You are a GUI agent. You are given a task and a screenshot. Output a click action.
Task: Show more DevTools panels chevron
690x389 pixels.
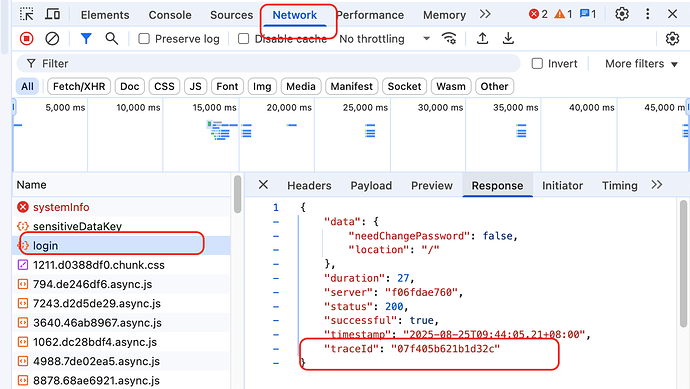point(485,15)
